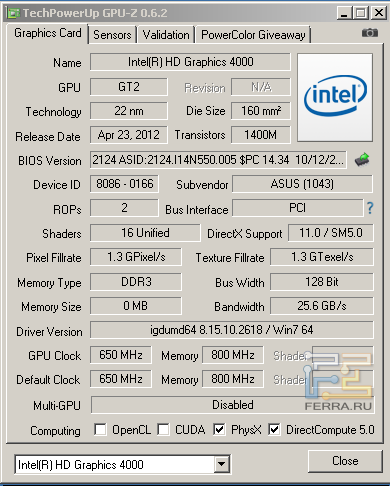The height and width of the screenshot is (486, 390).
Task: Click the Die Size value 160 mm²
Action: coord(261,111)
